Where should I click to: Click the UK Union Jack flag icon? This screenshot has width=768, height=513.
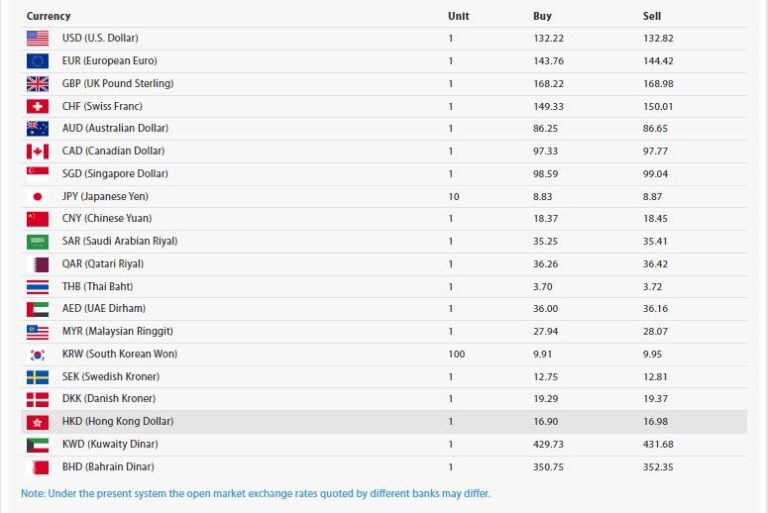[37, 83]
